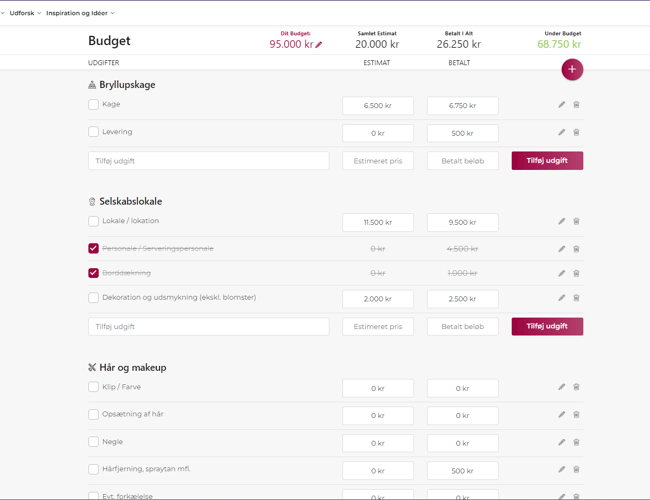Click the round plus add button

click(x=572, y=69)
